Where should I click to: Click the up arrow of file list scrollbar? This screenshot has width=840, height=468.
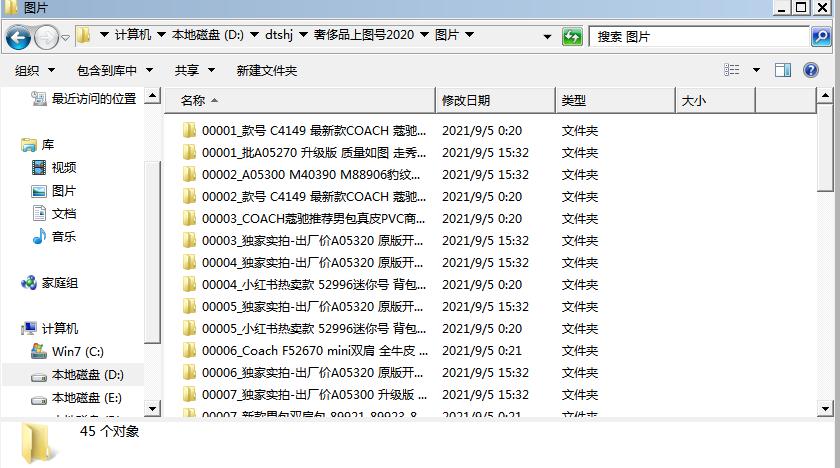[x=825, y=96]
